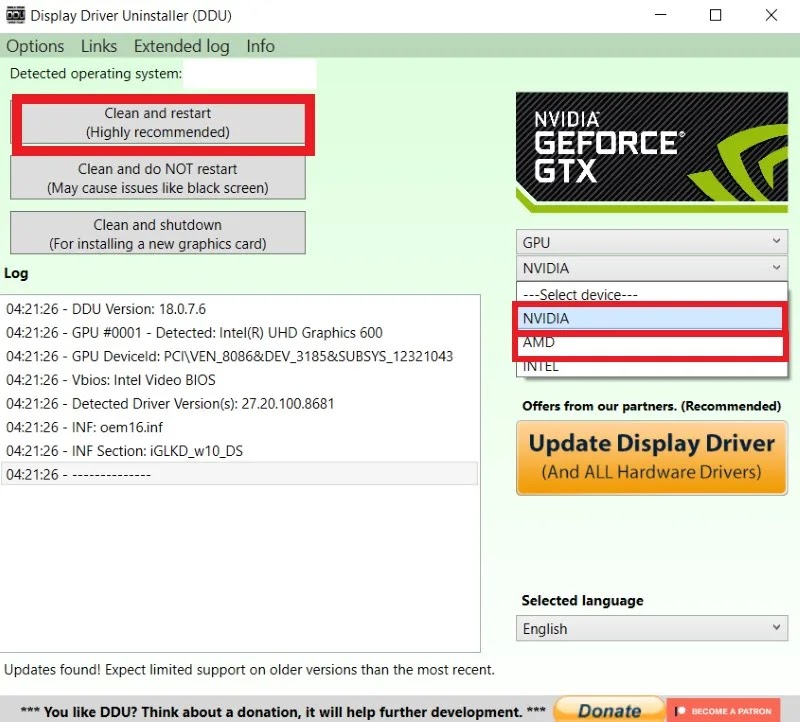Choose AMD from the device list
The width and height of the screenshot is (800, 722).
652,342
